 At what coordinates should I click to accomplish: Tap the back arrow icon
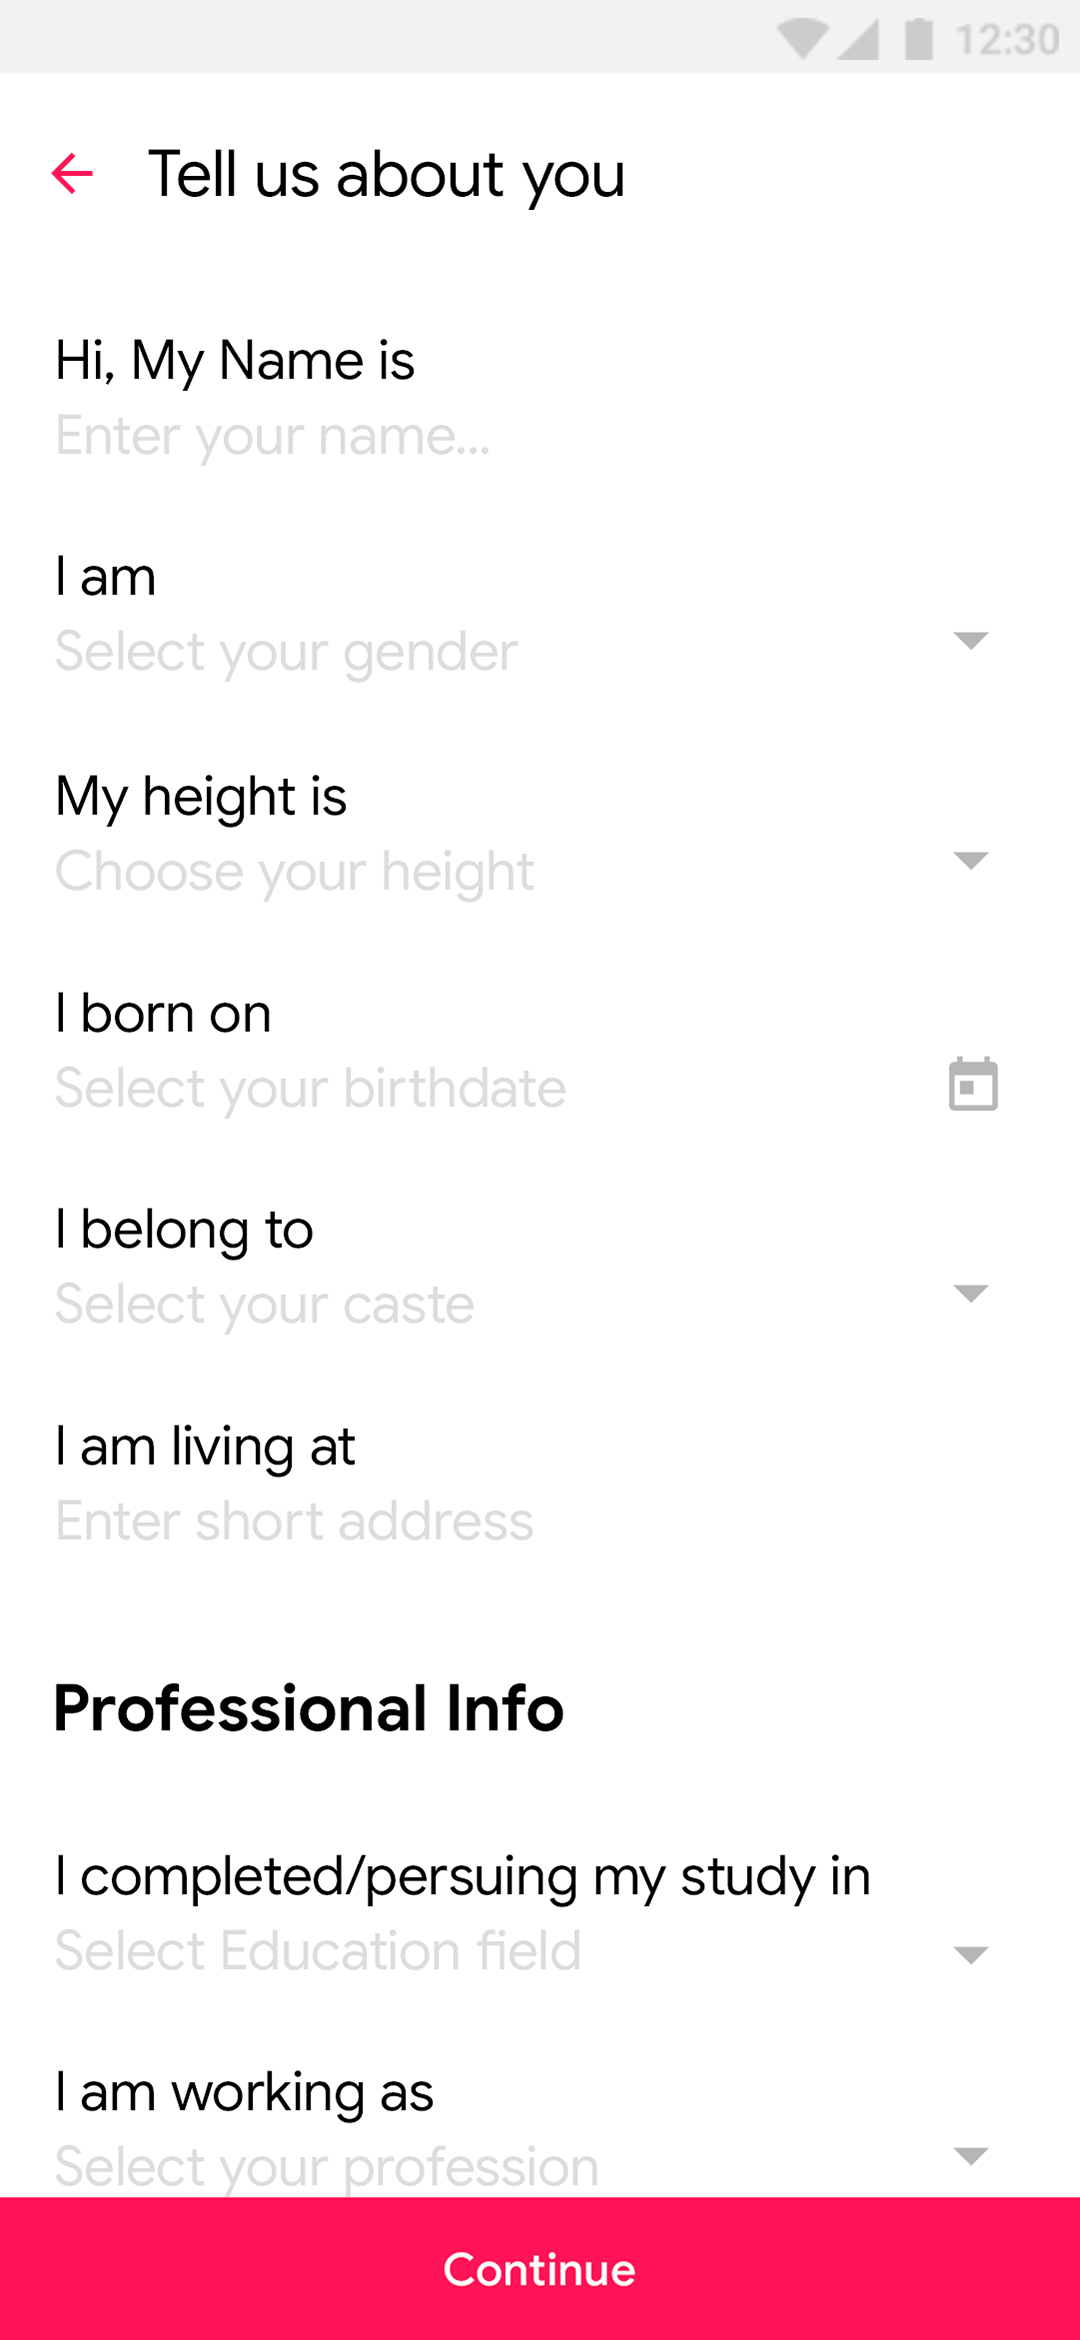[x=72, y=174]
